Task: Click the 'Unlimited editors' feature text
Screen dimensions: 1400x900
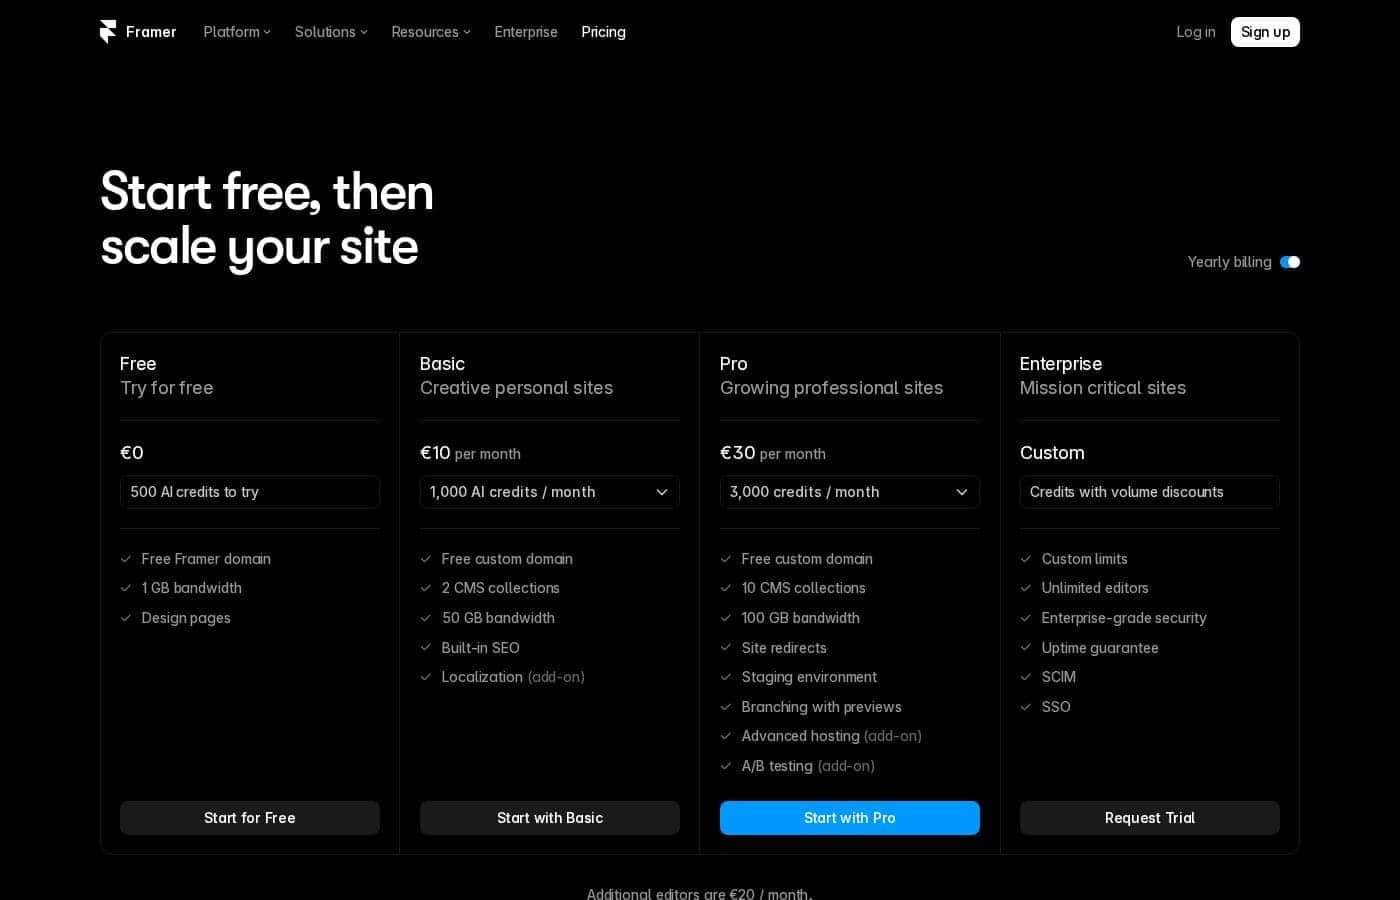Action: (x=1095, y=588)
